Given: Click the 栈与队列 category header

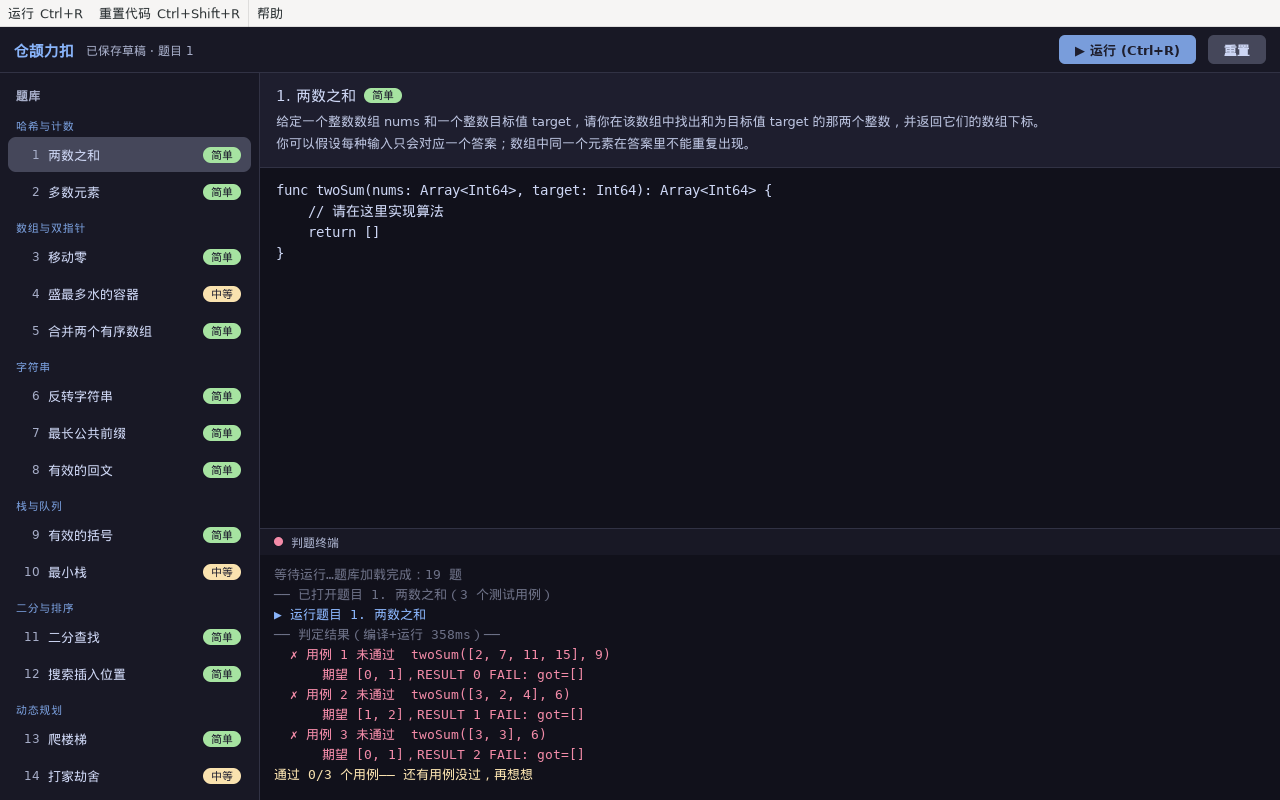Looking at the screenshot, I should coord(39,507).
